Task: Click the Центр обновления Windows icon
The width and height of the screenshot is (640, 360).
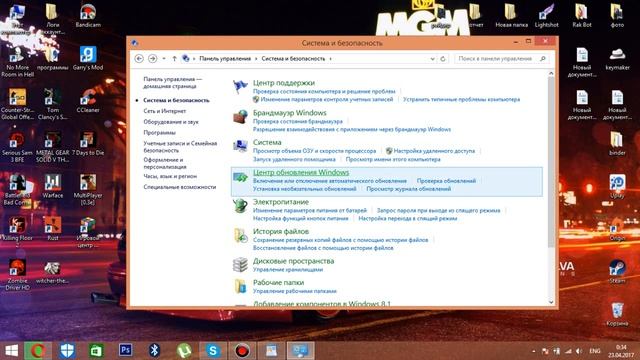Action: pos(240,177)
